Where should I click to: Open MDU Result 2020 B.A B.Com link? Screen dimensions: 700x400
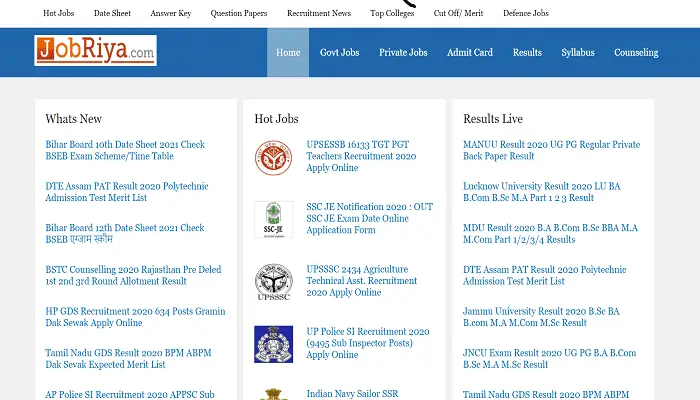pyautogui.click(x=550, y=233)
